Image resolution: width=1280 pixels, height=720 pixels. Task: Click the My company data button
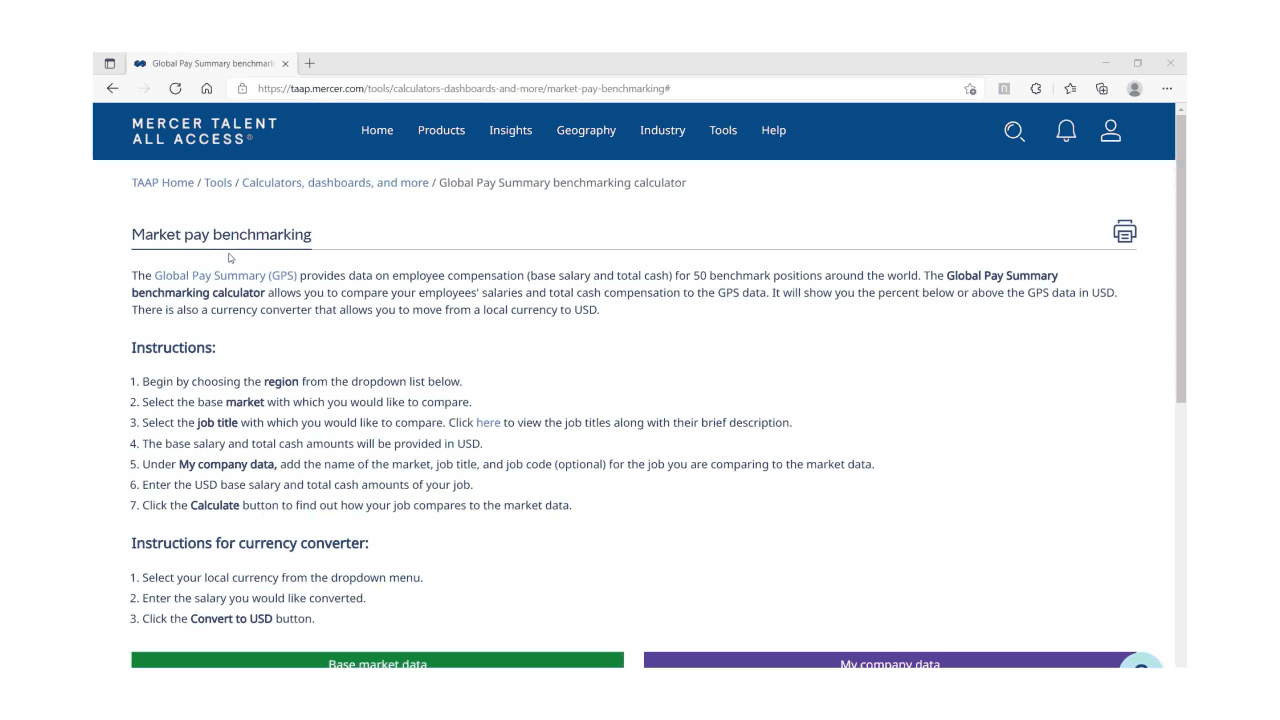[x=889, y=662]
